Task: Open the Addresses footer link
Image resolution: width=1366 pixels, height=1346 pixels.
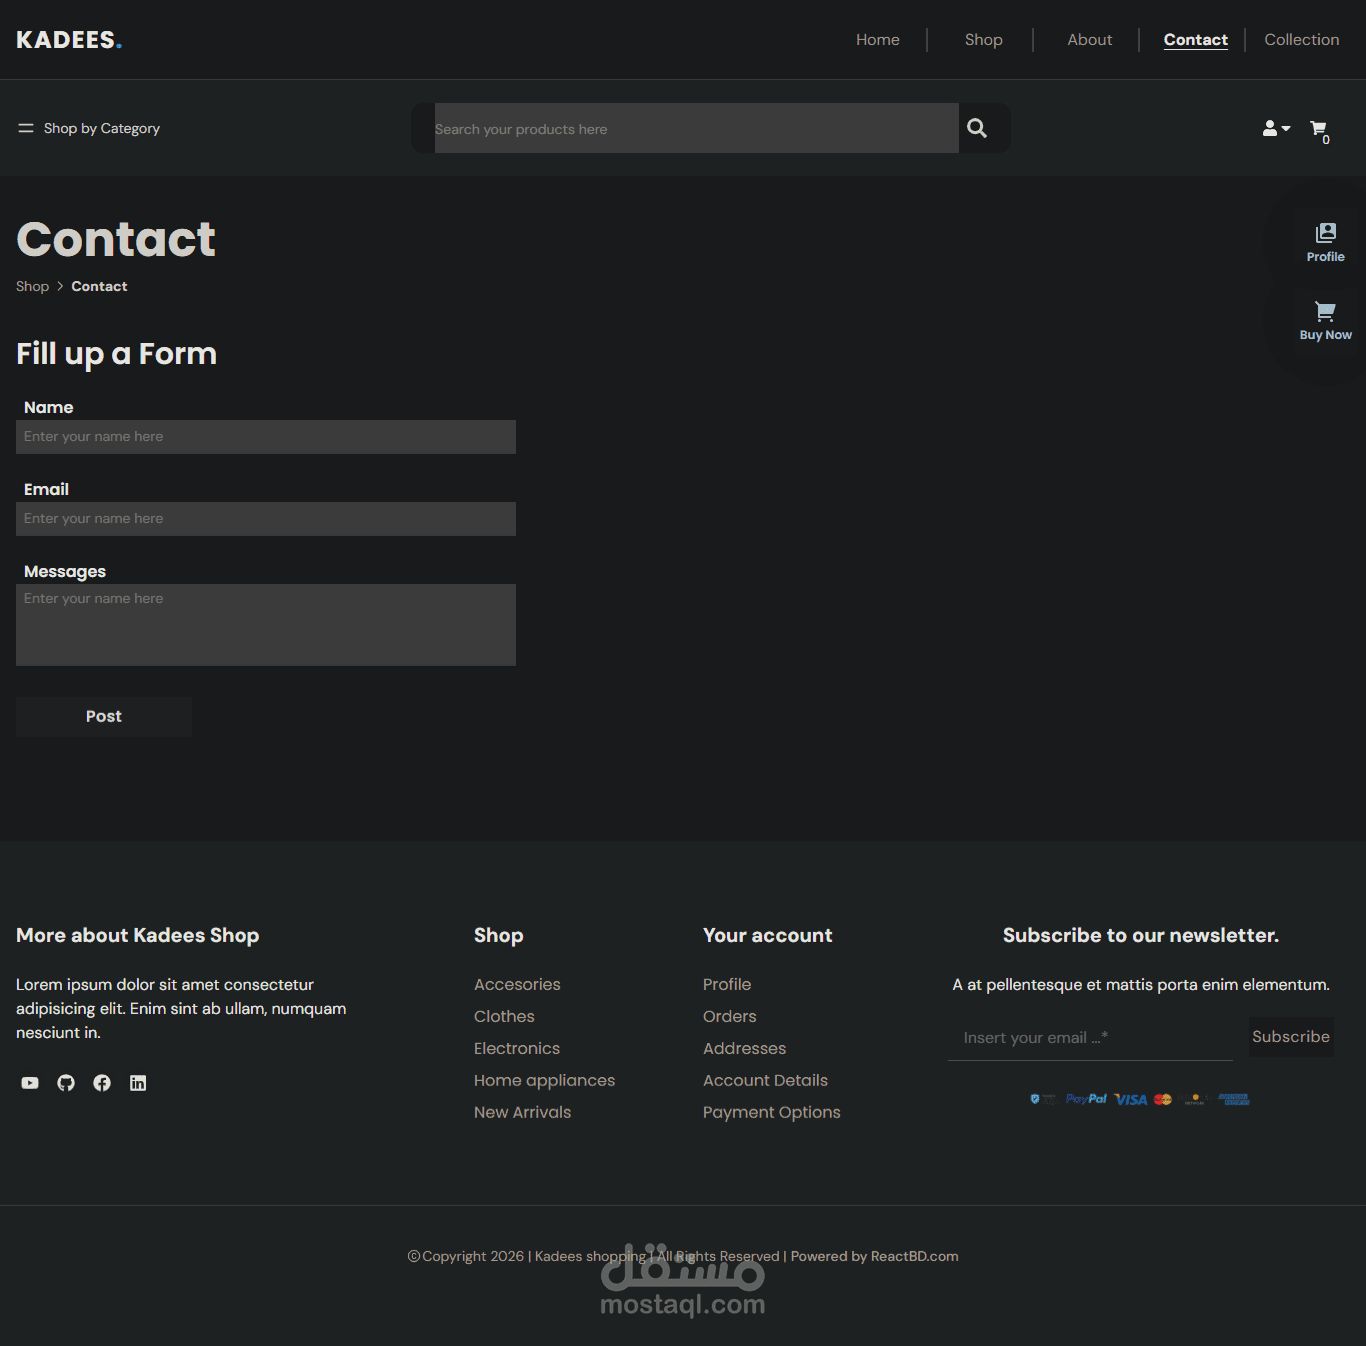Action: [744, 1049]
